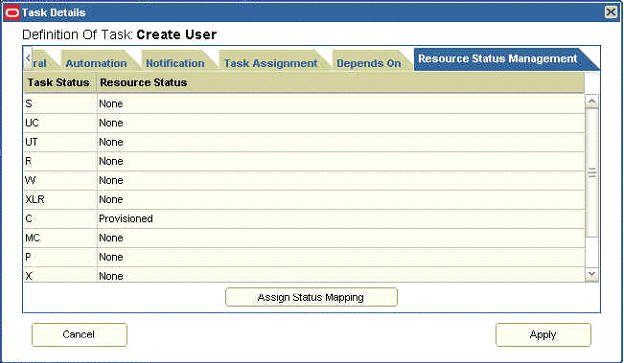This screenshot has height=363, width=624.
Task: Select the Depends On tab
Action: (369, 63)
